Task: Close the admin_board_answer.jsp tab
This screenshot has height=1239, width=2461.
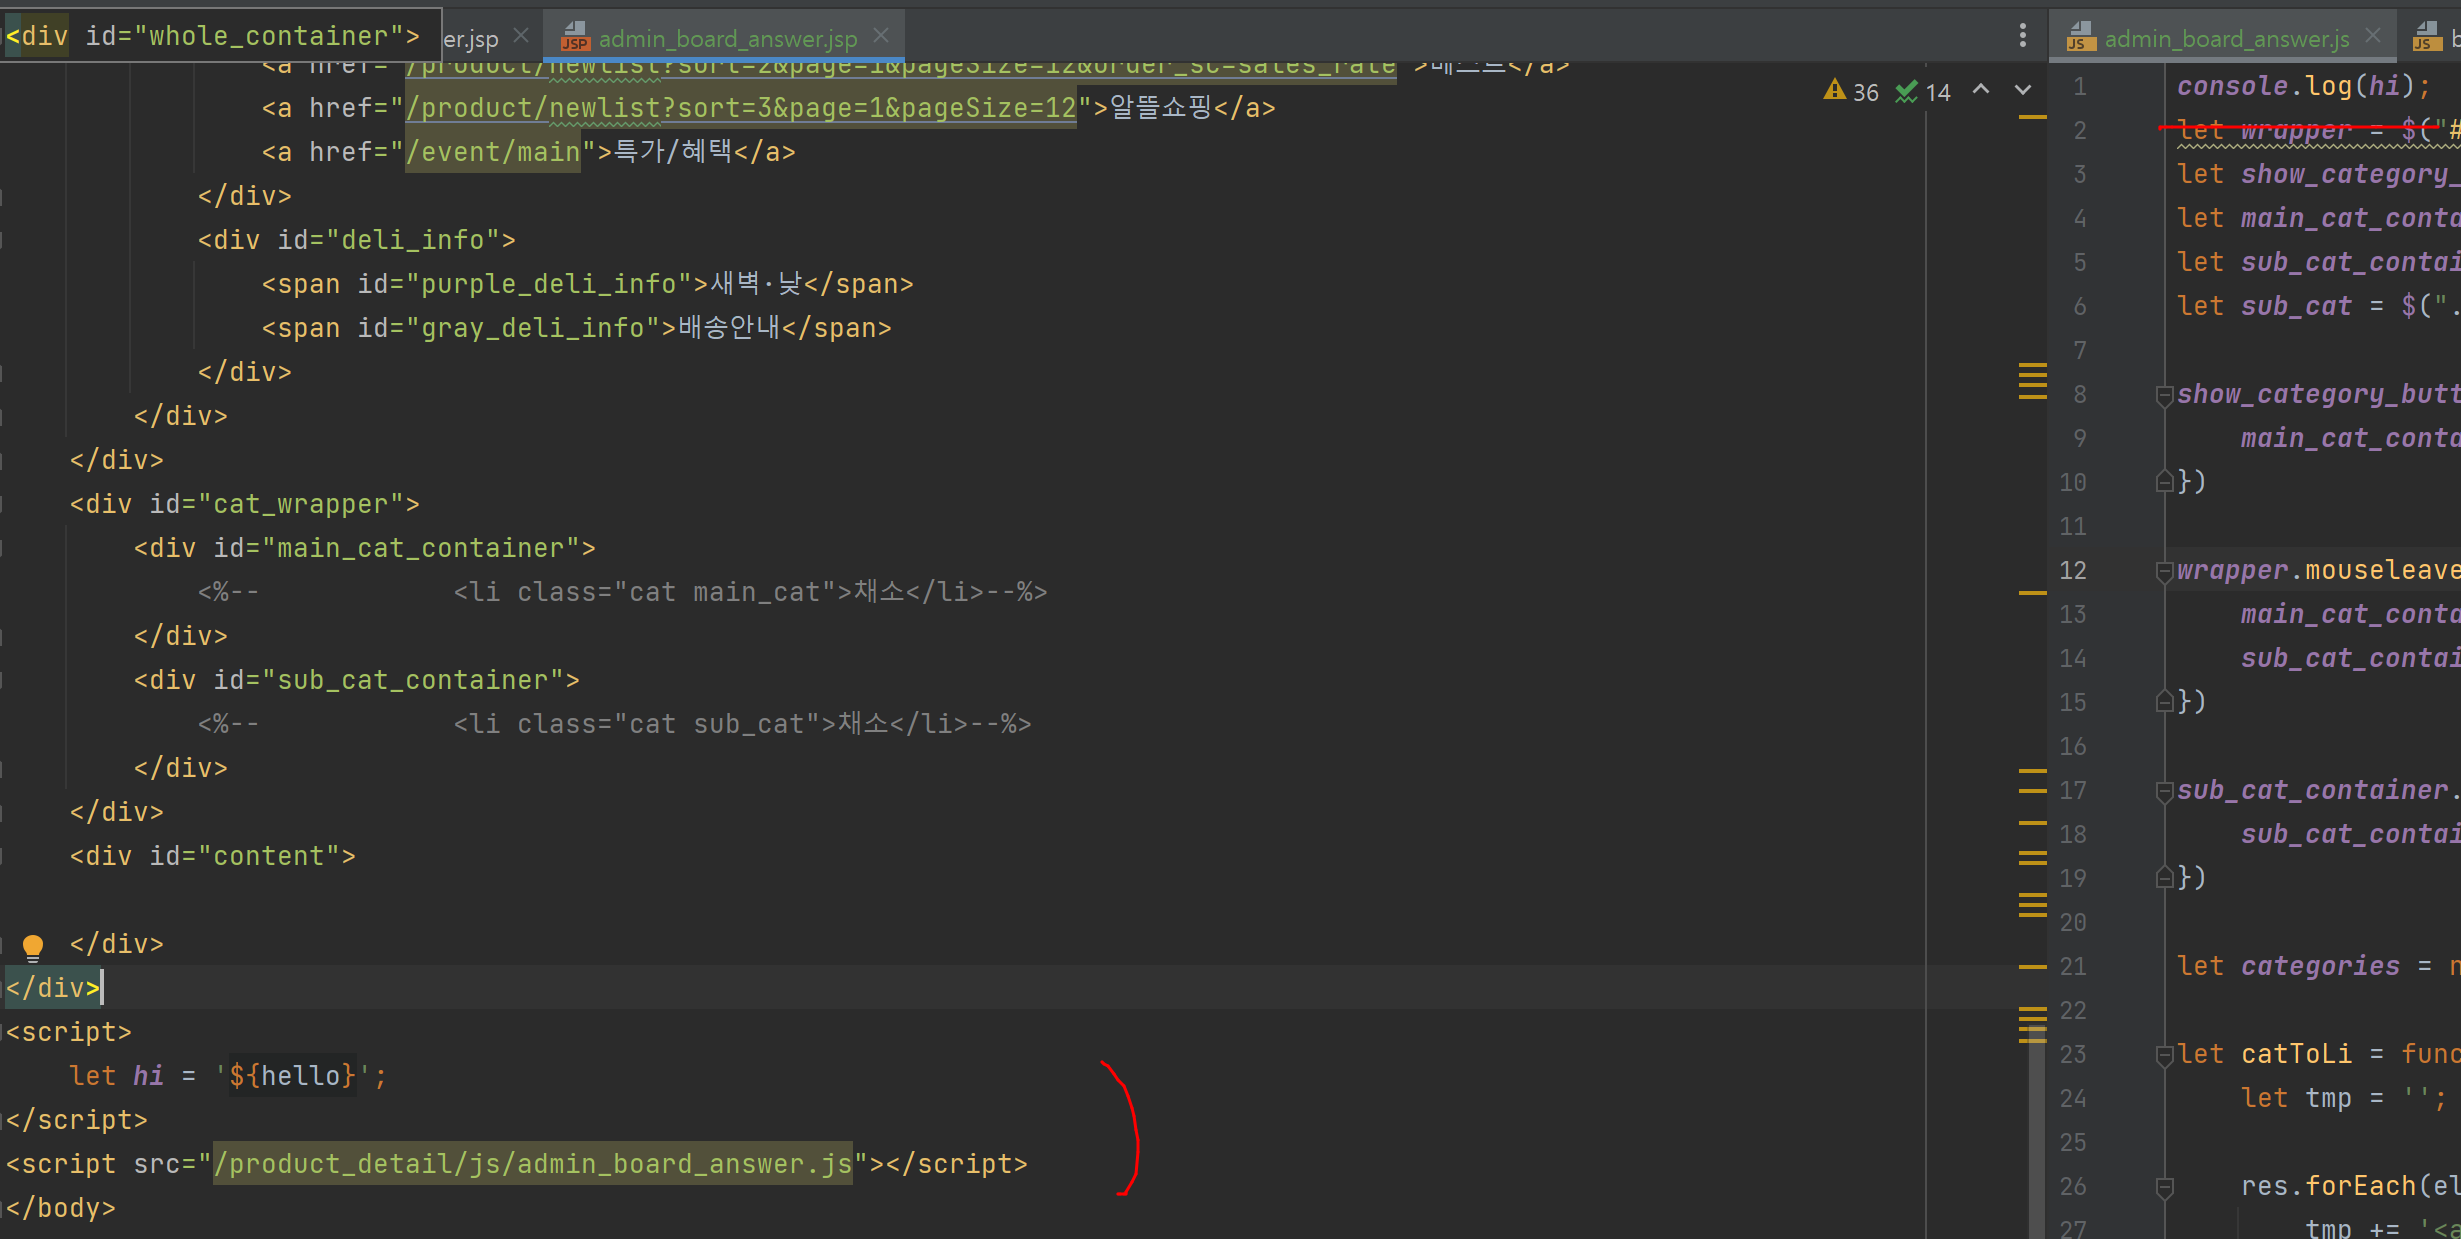Action: (880, 34)
